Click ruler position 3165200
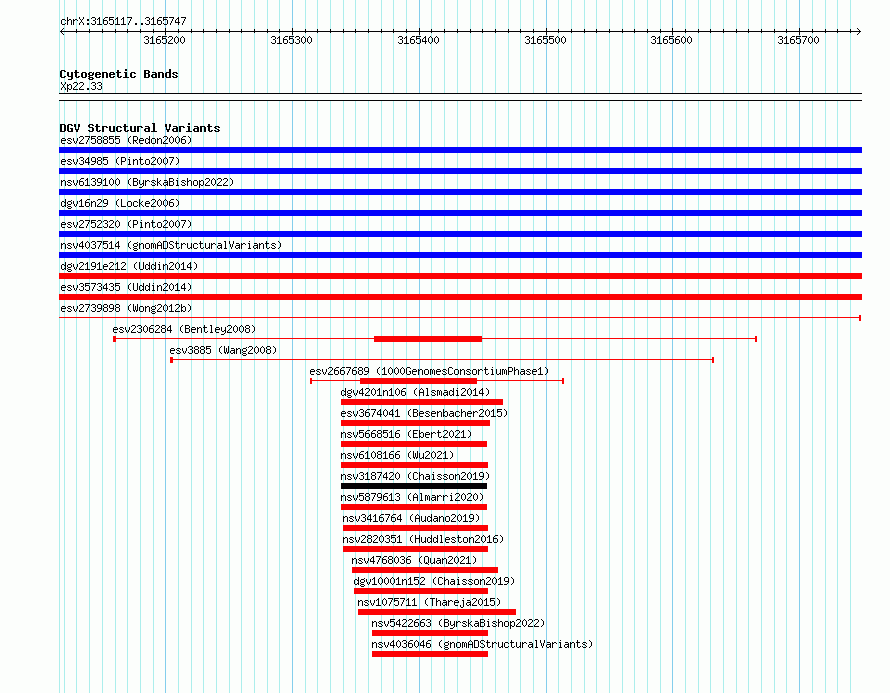 click(165, 40)
